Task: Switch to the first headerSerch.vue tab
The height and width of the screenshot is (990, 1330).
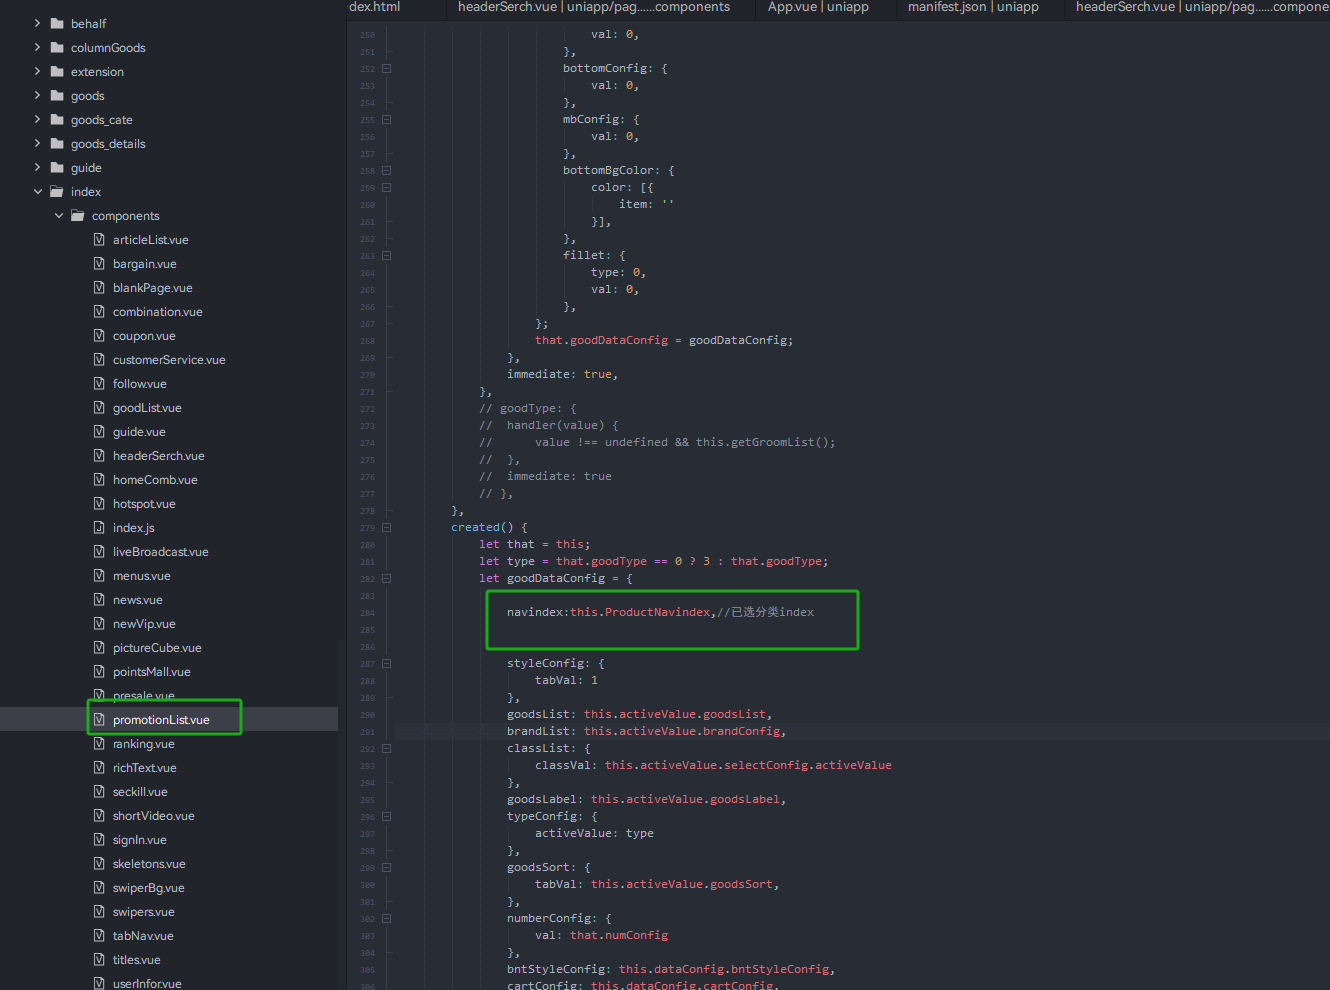Action: click(x=594, y=7)
